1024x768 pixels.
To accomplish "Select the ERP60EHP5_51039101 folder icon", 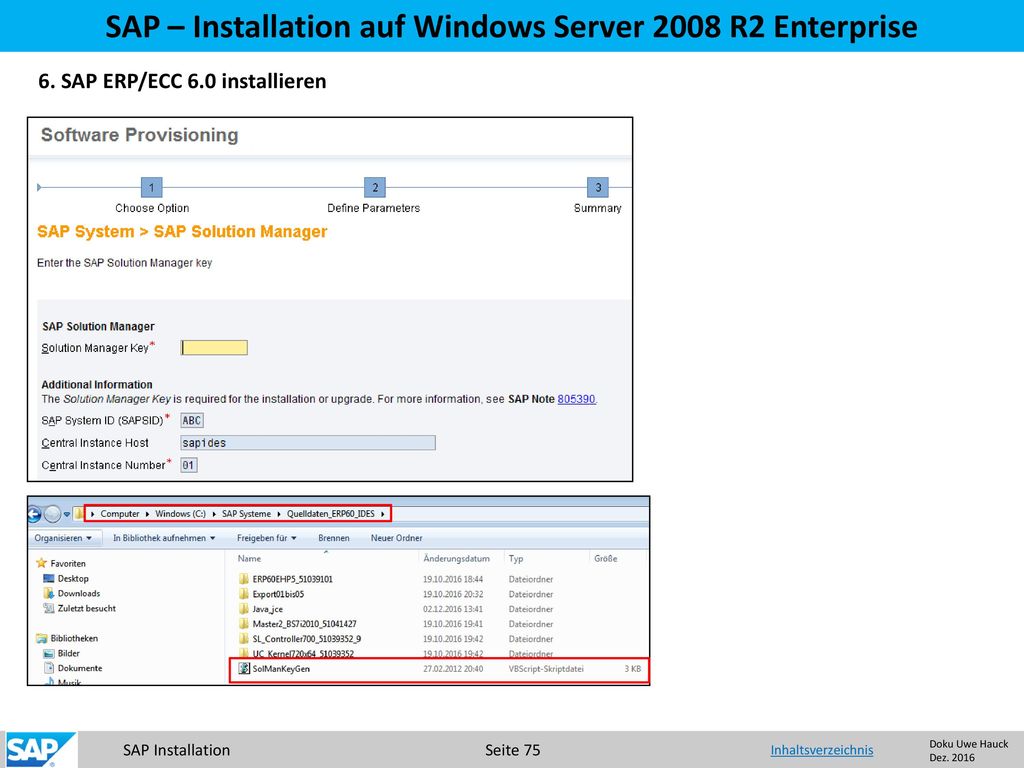I will click(x=244, y=579).
